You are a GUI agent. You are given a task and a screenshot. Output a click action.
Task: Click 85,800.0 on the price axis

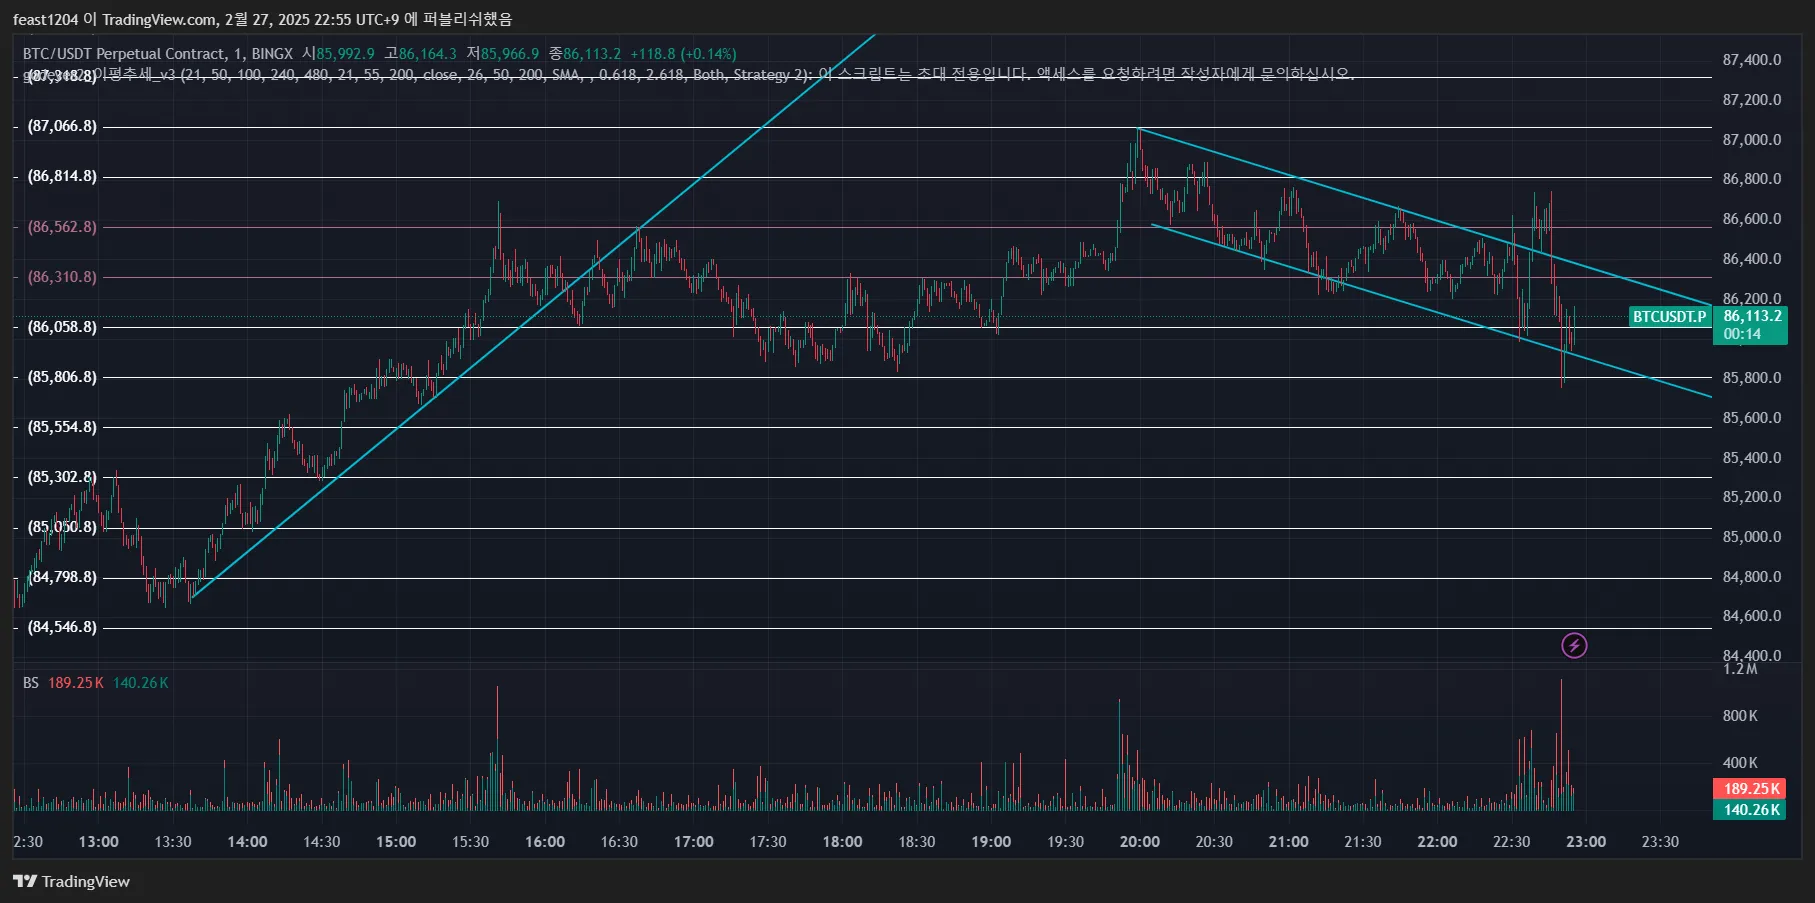[1752, 378]
